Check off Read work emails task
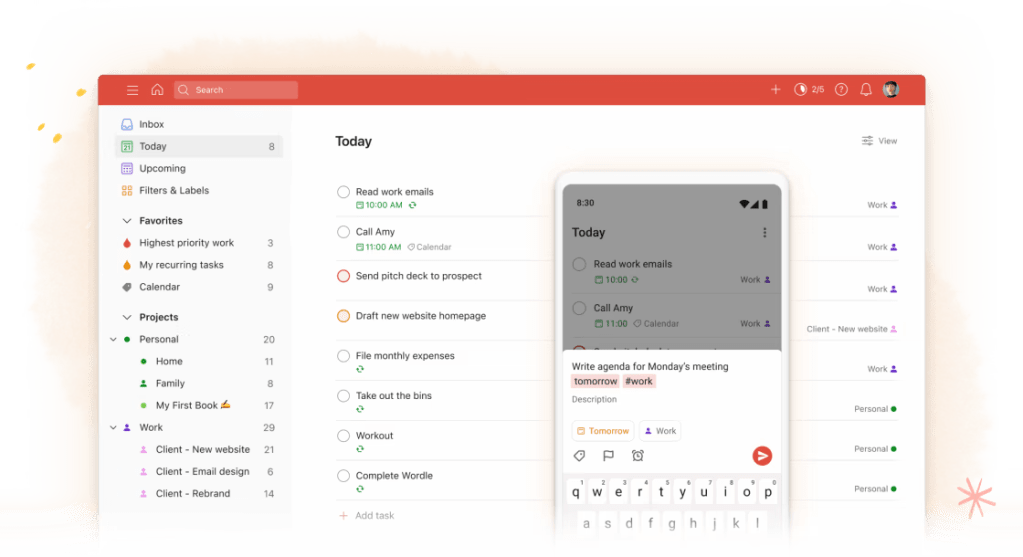1023x557 pixels. 343,192
